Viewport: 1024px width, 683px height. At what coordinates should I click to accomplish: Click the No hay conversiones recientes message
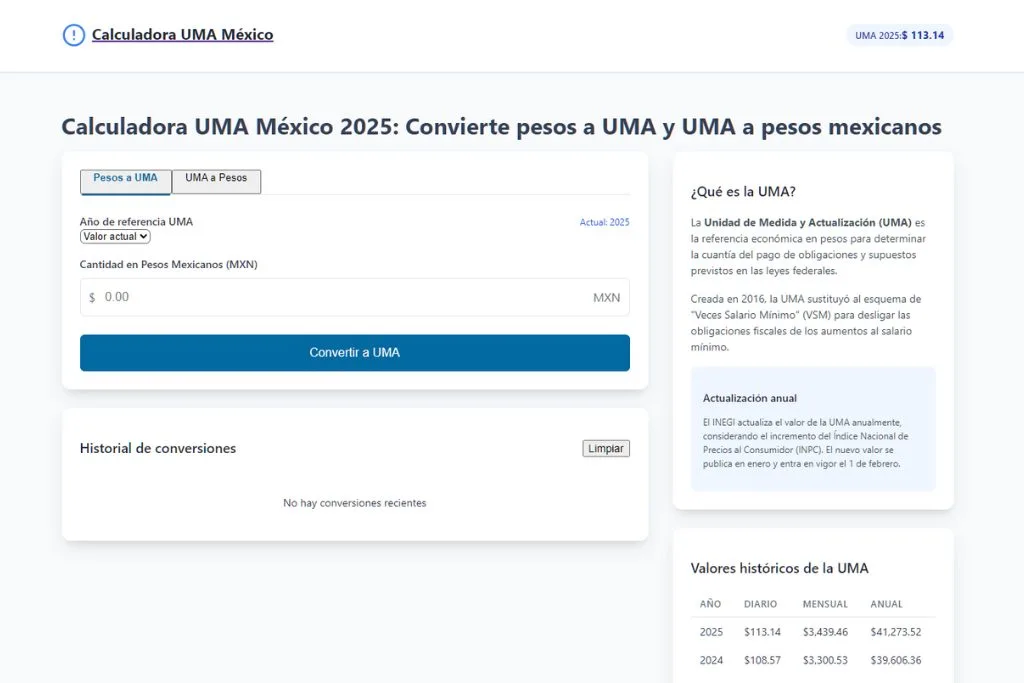click(x=354, y=503)
